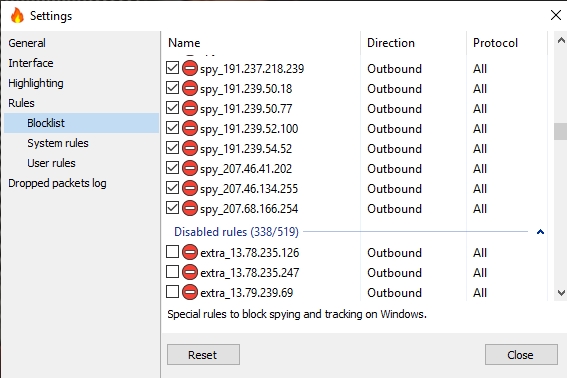Open the General settings page
Viewport: 567px width, 378px height.
point(27,43)
